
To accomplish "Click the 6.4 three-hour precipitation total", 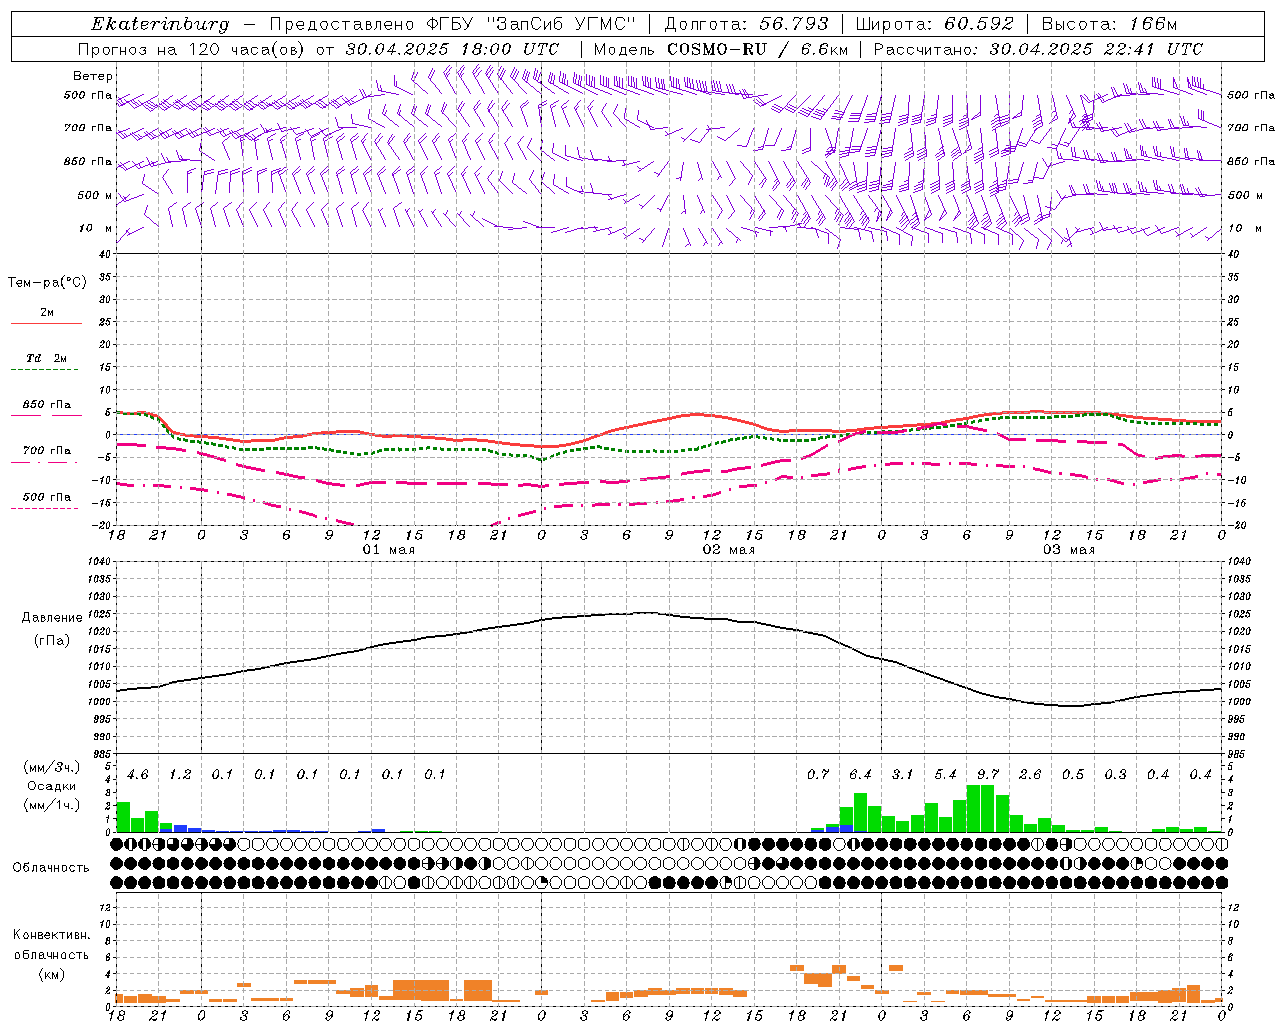I will coord(860,775).
